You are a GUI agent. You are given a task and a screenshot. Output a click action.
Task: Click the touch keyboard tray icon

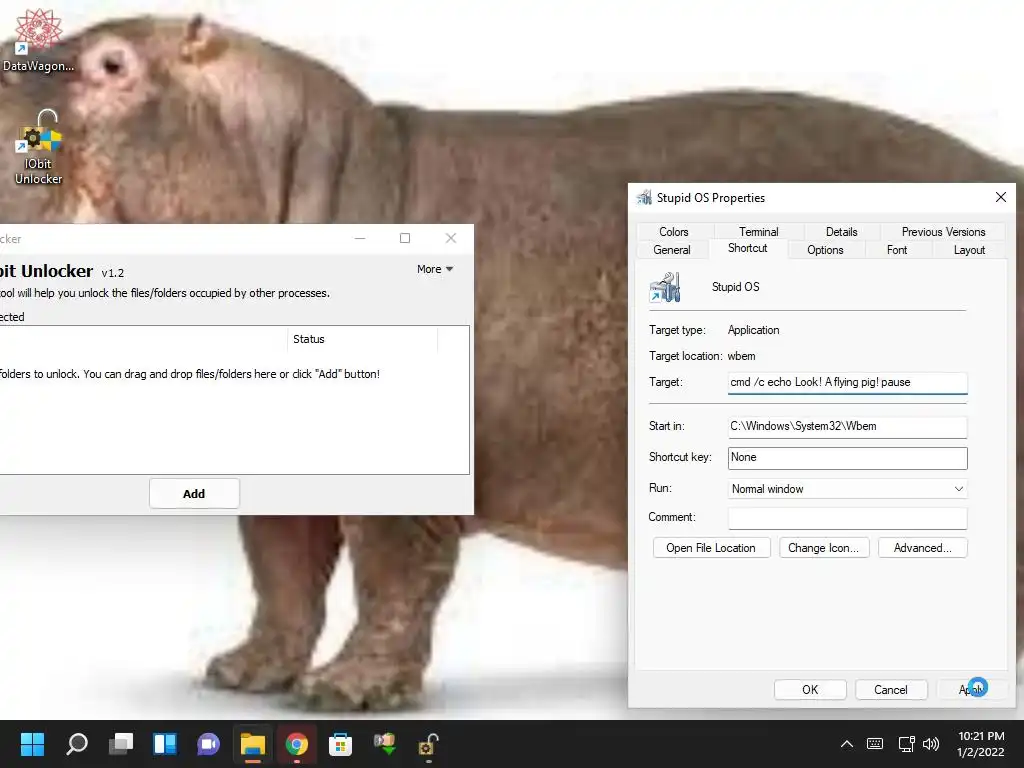point(874,744)
